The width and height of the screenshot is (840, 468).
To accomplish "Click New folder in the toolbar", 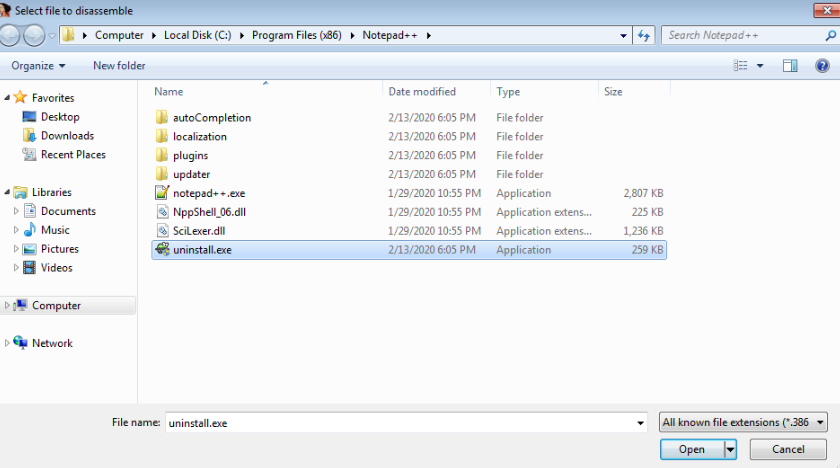I will [119, 66].
